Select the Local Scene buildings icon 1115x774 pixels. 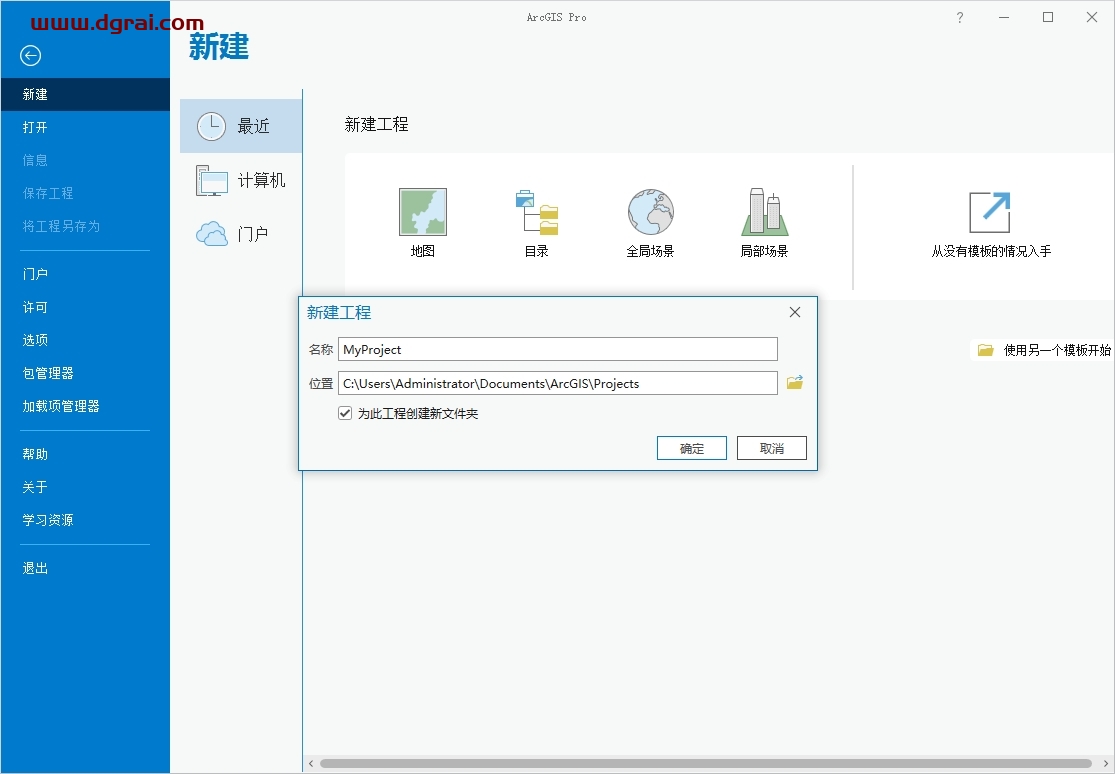tap(764, 212)
